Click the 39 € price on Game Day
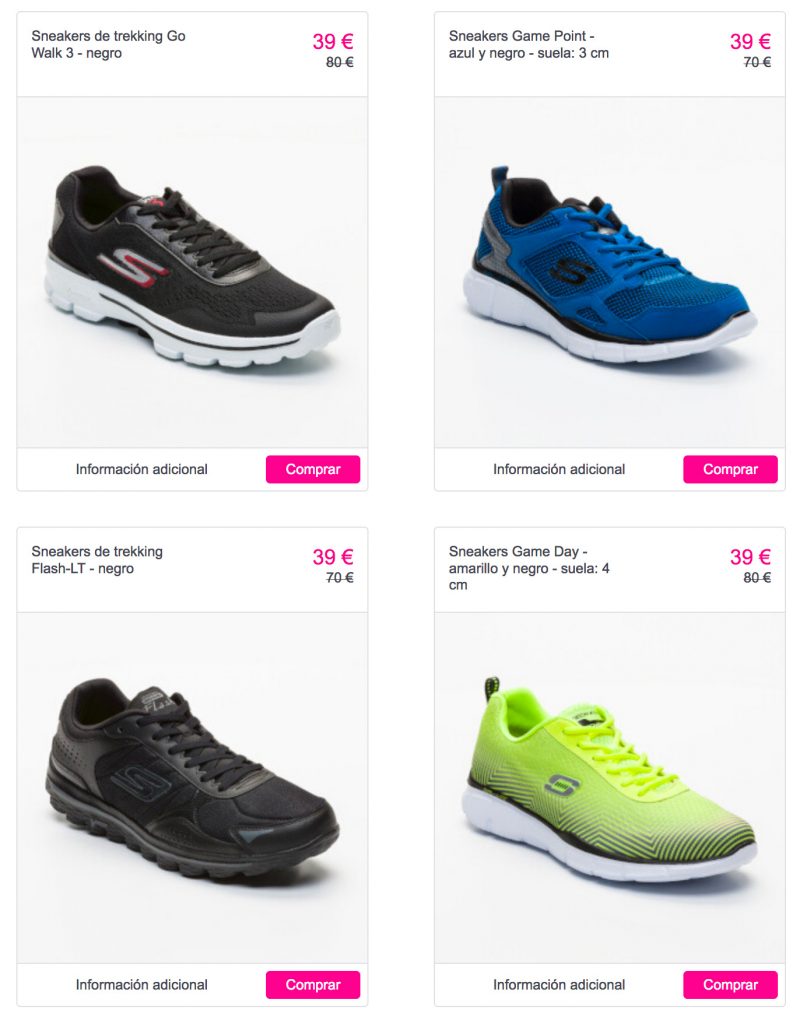Screen dimensions: 800x1024 [x=750, y=556]
